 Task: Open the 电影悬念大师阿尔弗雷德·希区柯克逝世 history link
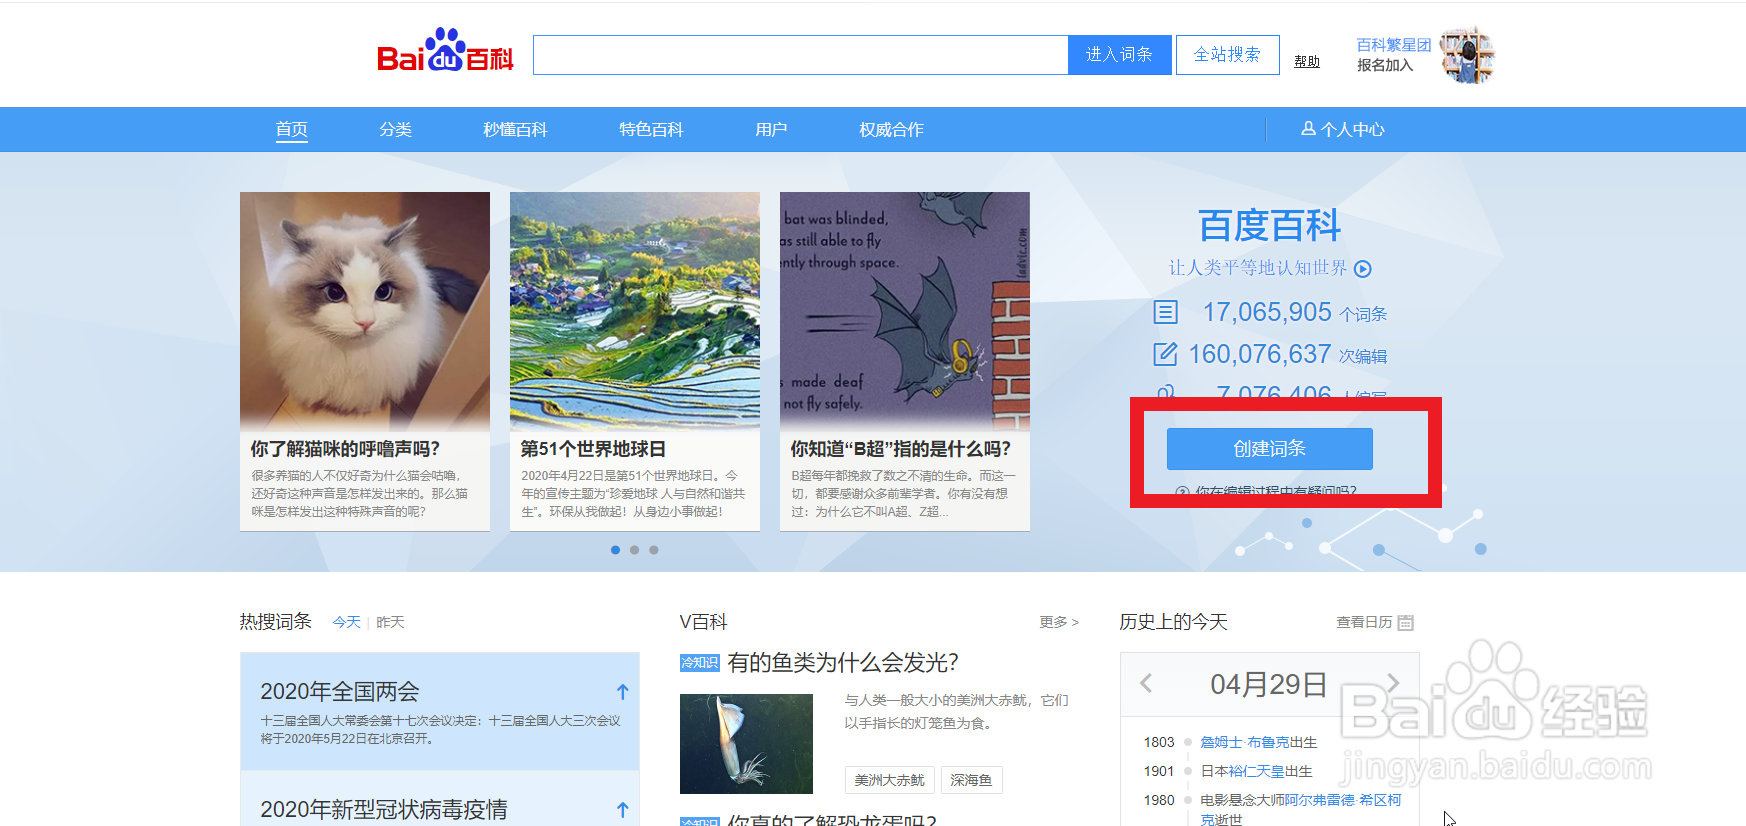click(1300, 809)
